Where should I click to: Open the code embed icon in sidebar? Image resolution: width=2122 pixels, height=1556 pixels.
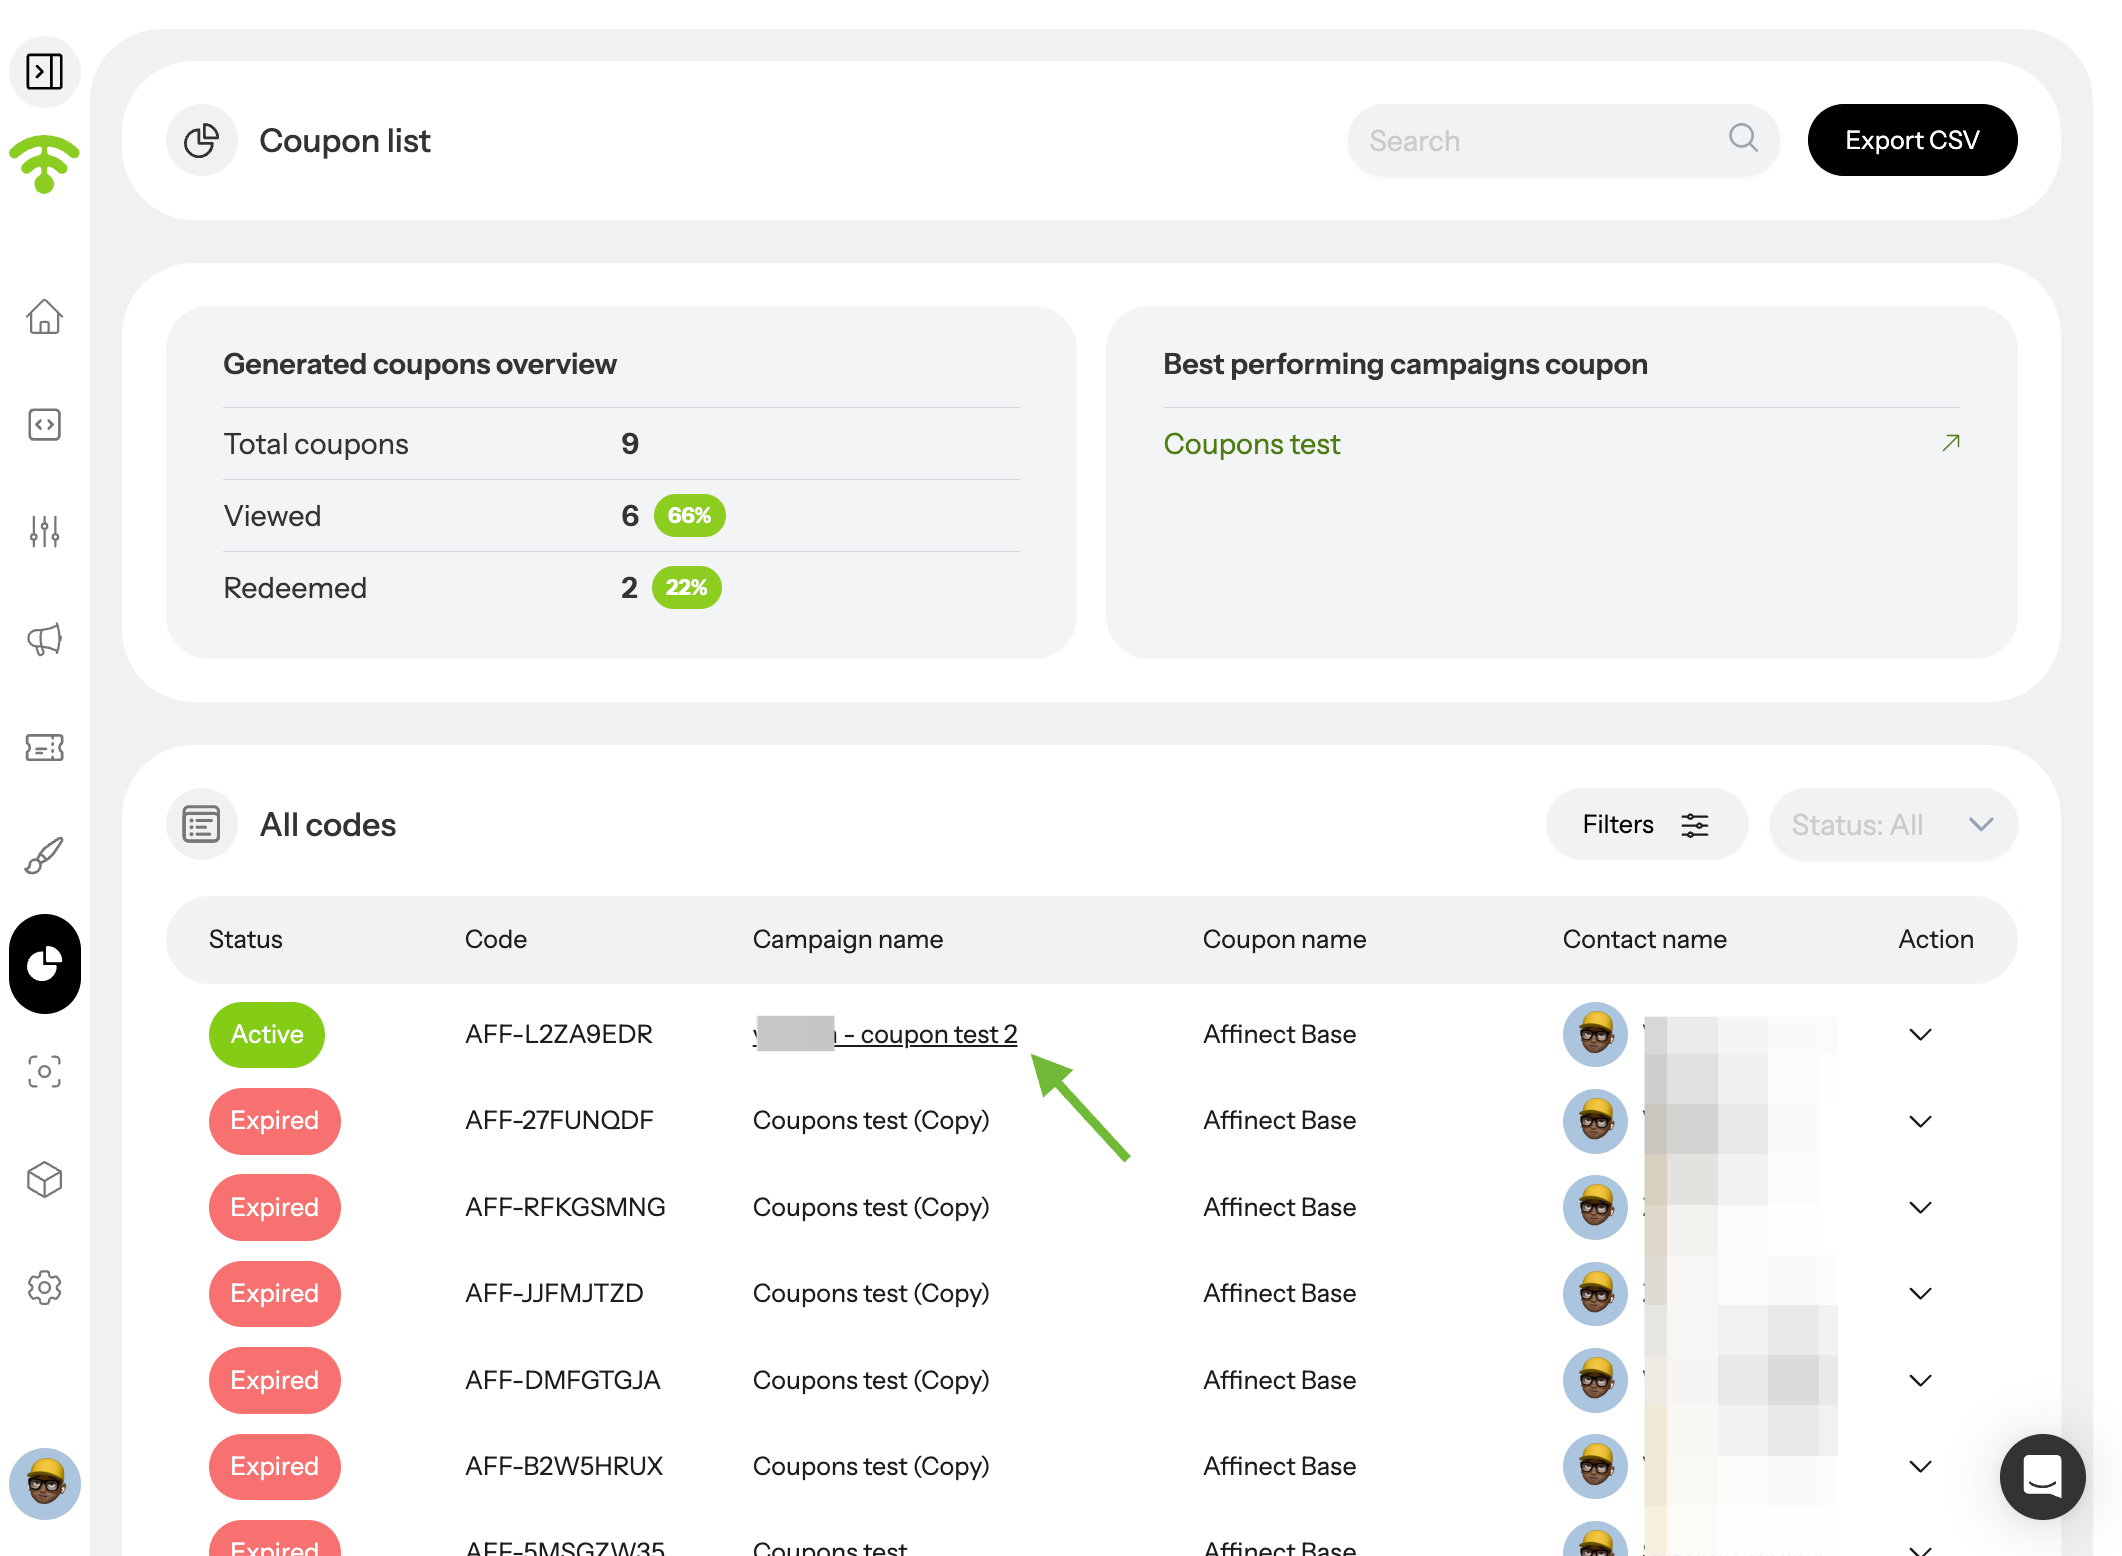click(45, 425)
